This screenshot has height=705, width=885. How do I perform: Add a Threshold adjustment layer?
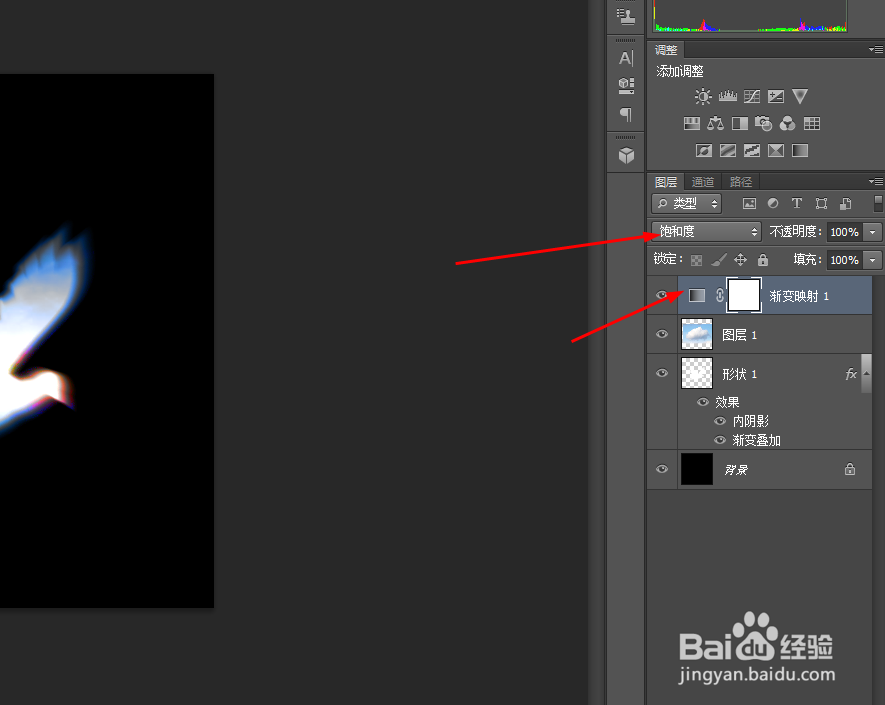pyautogui.click(x=752, y=151)
